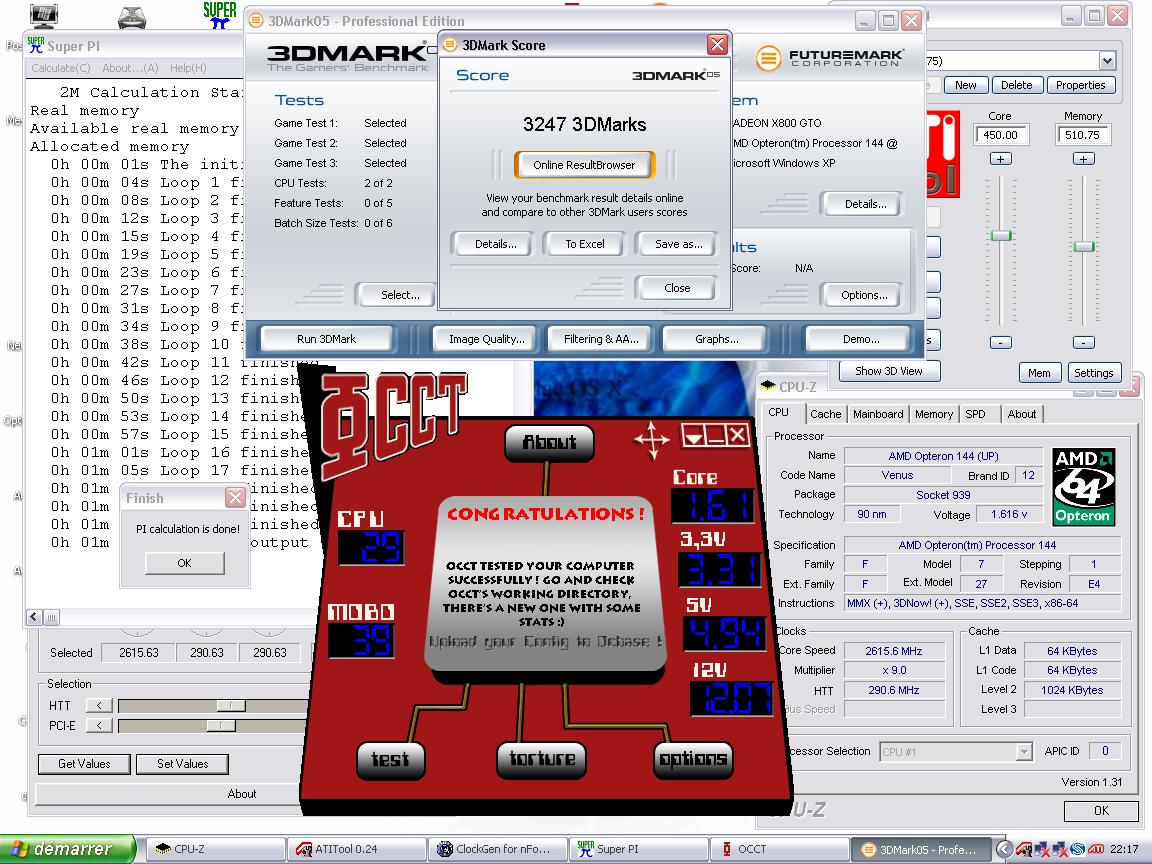Open the Windows démarrer start button
This screenshot has height=864, width=1152.
pyautogui.click(x=68, y=849)
